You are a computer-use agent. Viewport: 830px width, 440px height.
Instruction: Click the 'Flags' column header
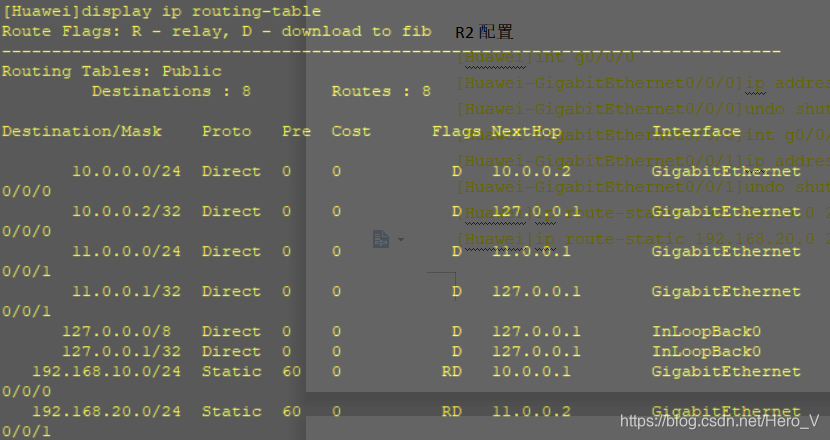(x=456, y=131)
